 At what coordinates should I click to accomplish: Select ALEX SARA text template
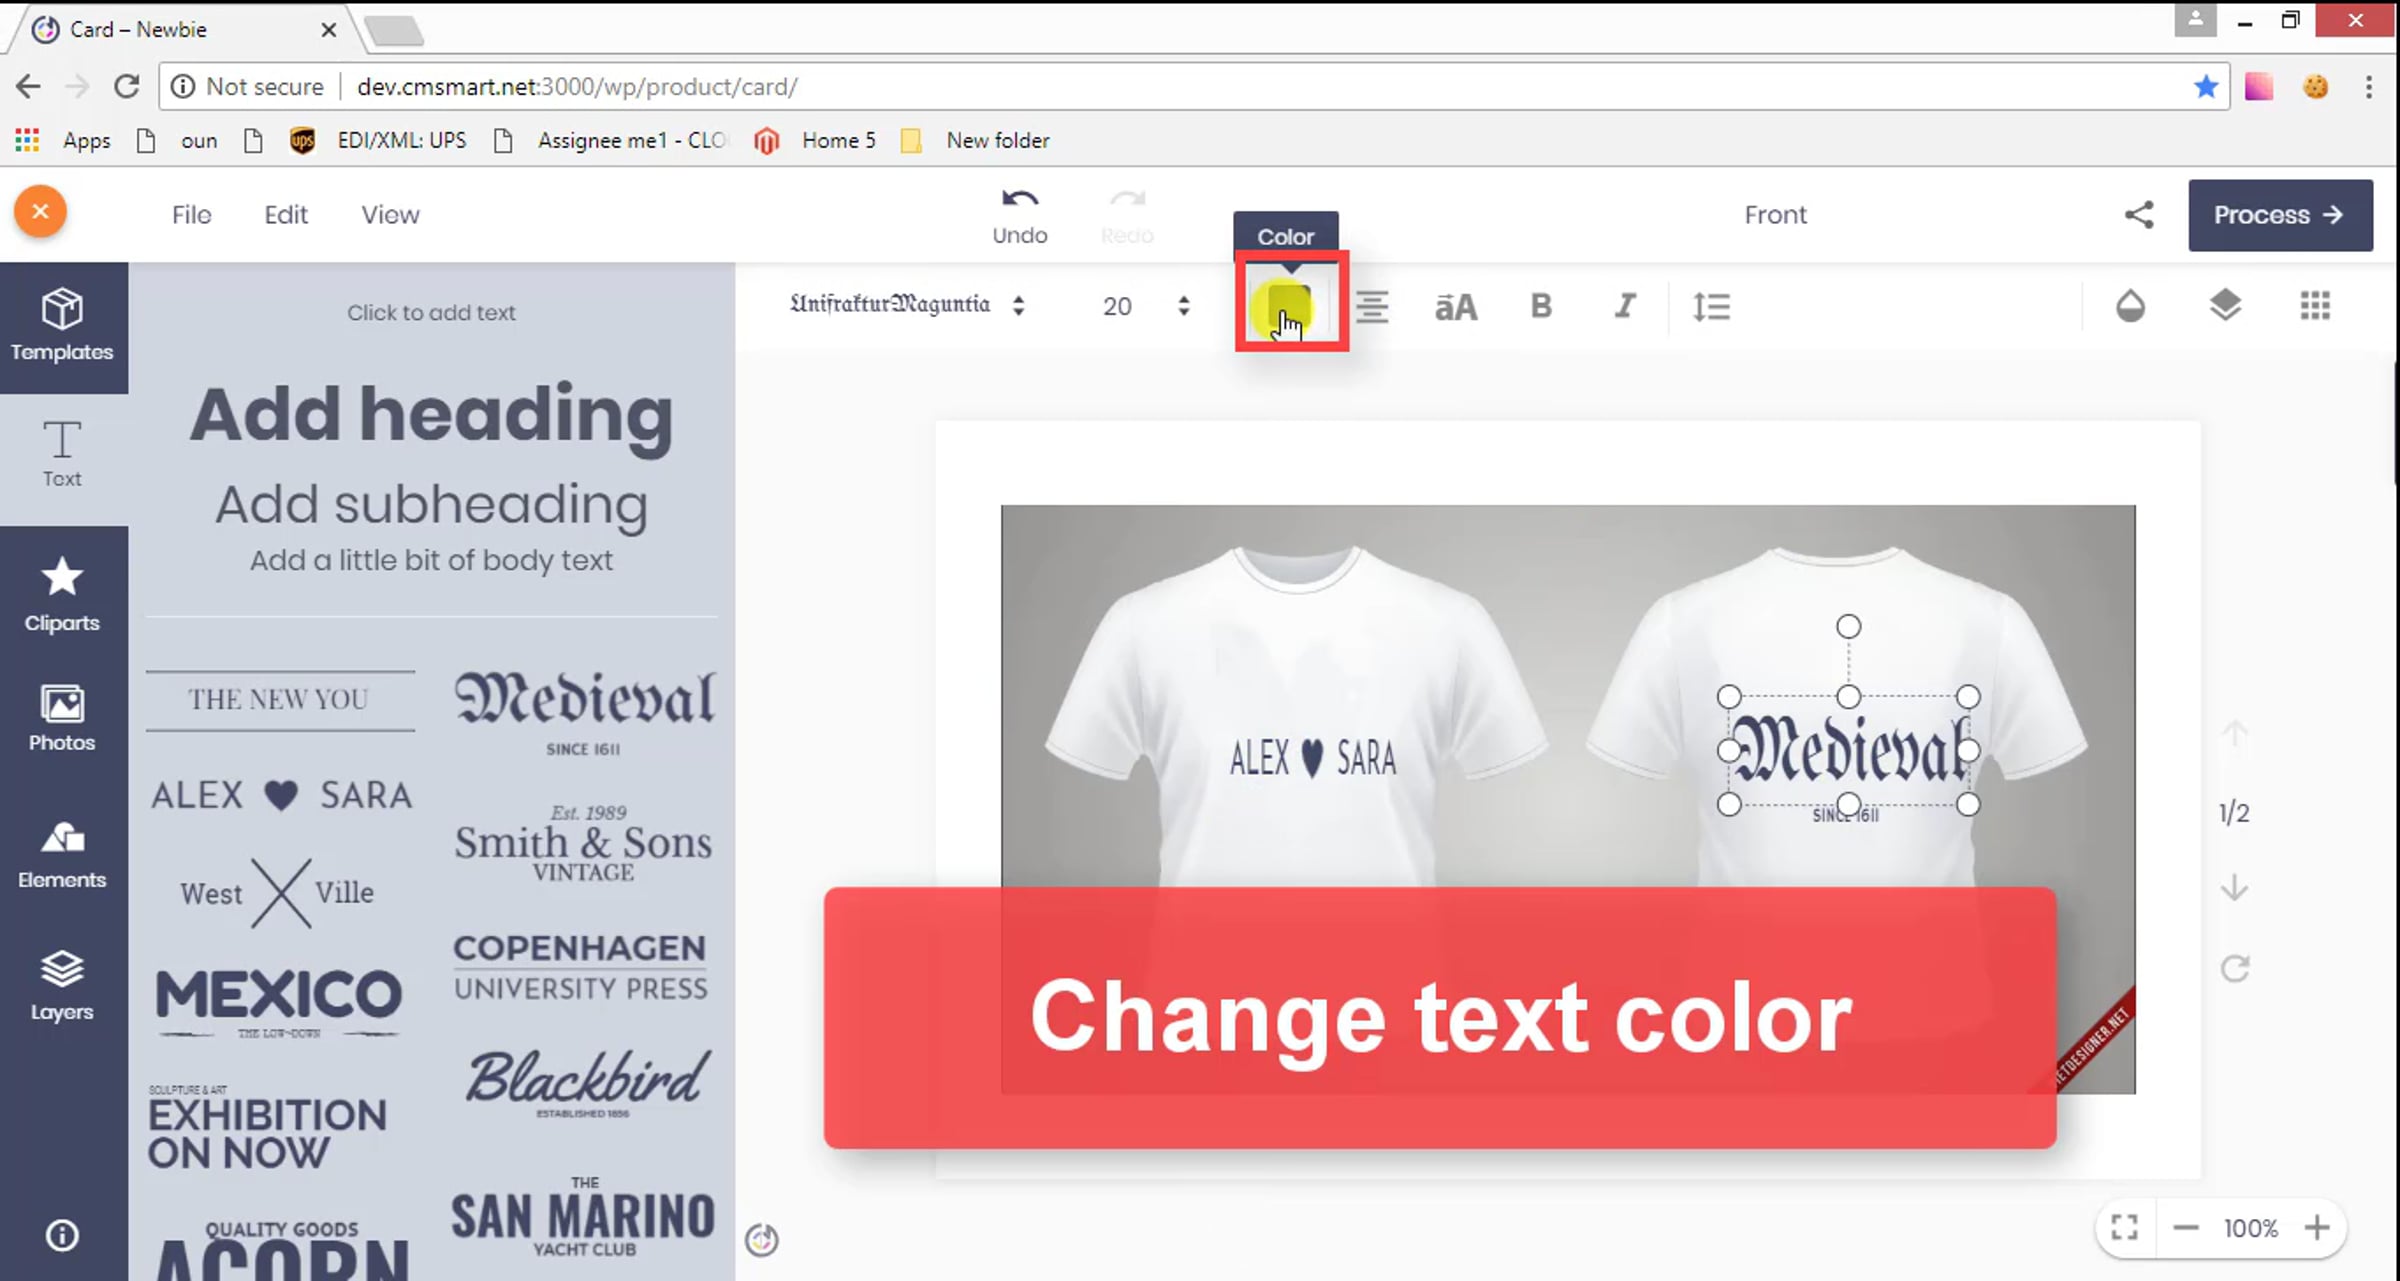click(x=281, y=795)
